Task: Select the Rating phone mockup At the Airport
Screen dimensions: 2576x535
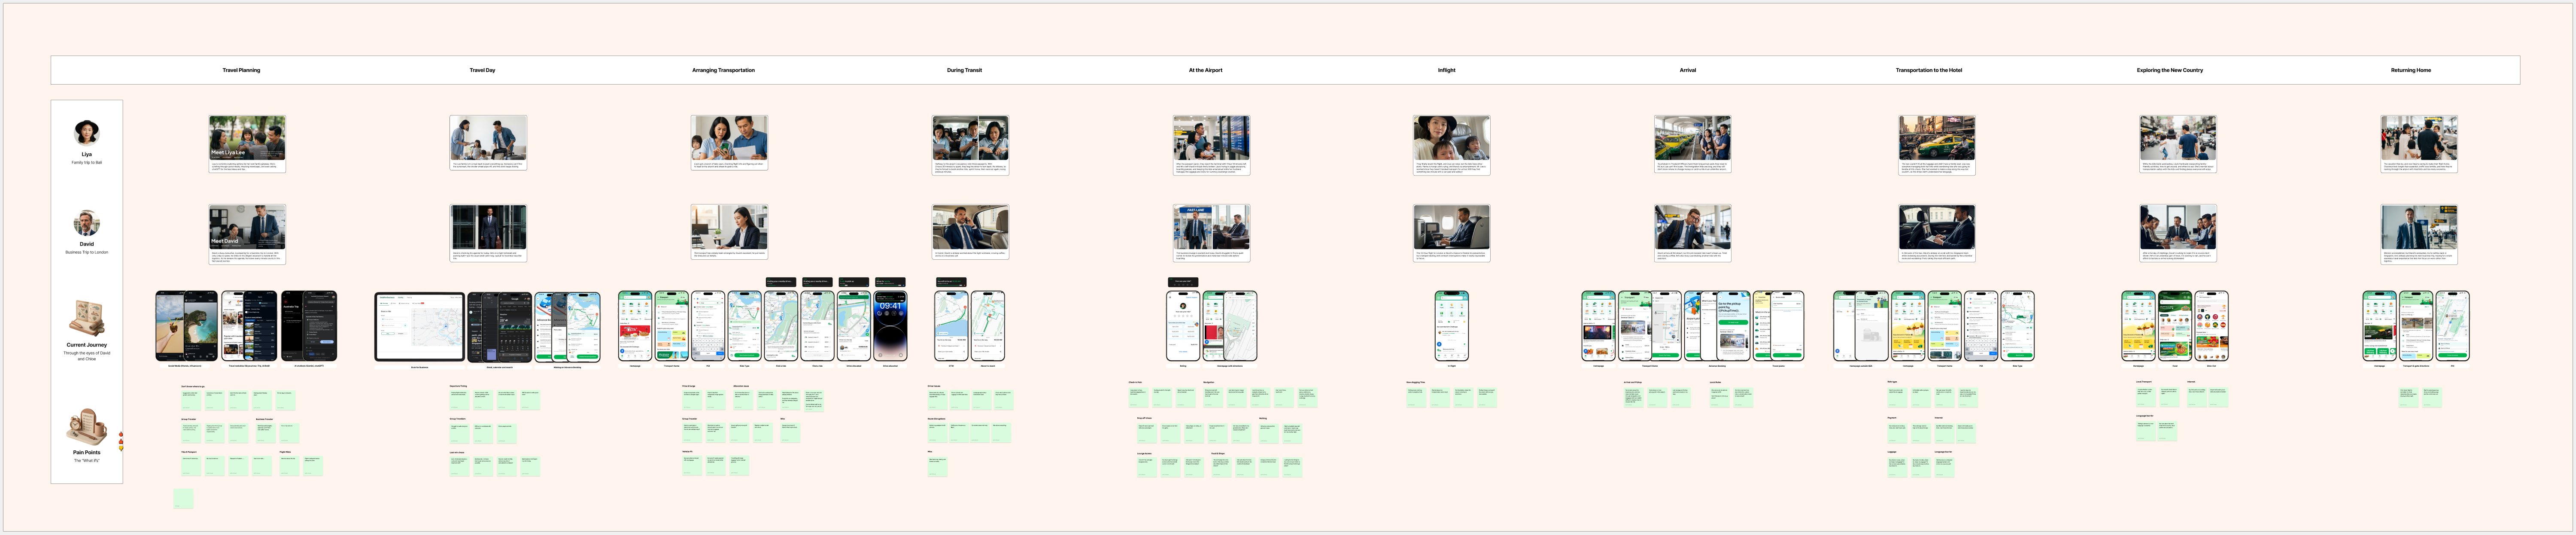Action: 1183,326
